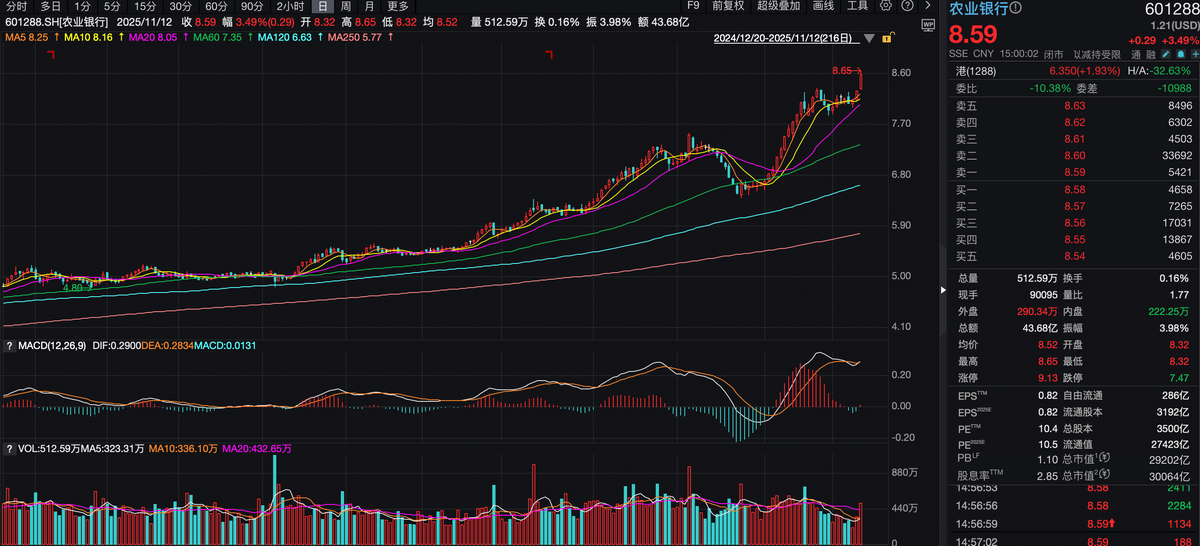Select the 30分 period tab

click(180, 6)
